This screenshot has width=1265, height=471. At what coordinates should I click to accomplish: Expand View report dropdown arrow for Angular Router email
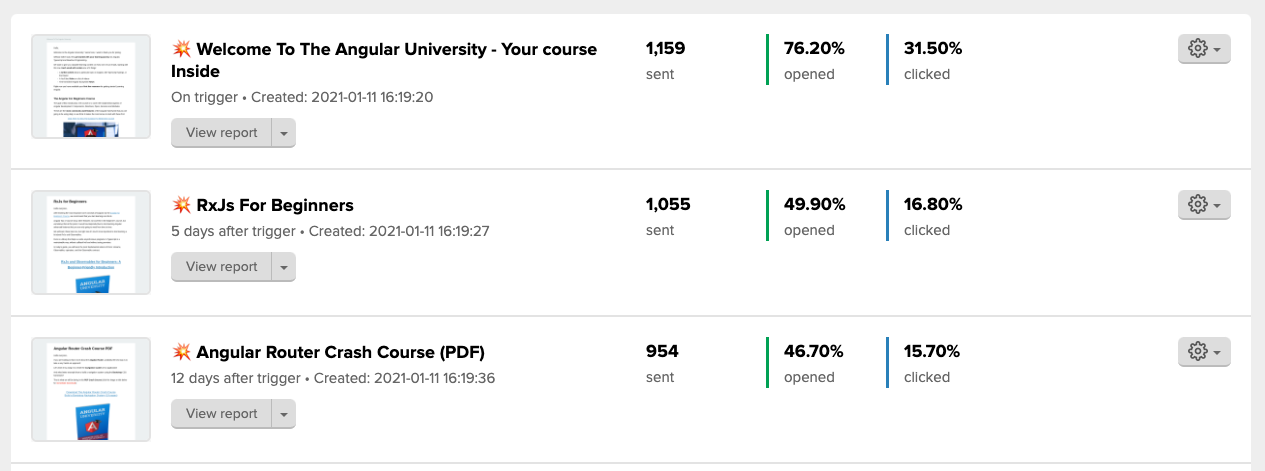[283, 414]
